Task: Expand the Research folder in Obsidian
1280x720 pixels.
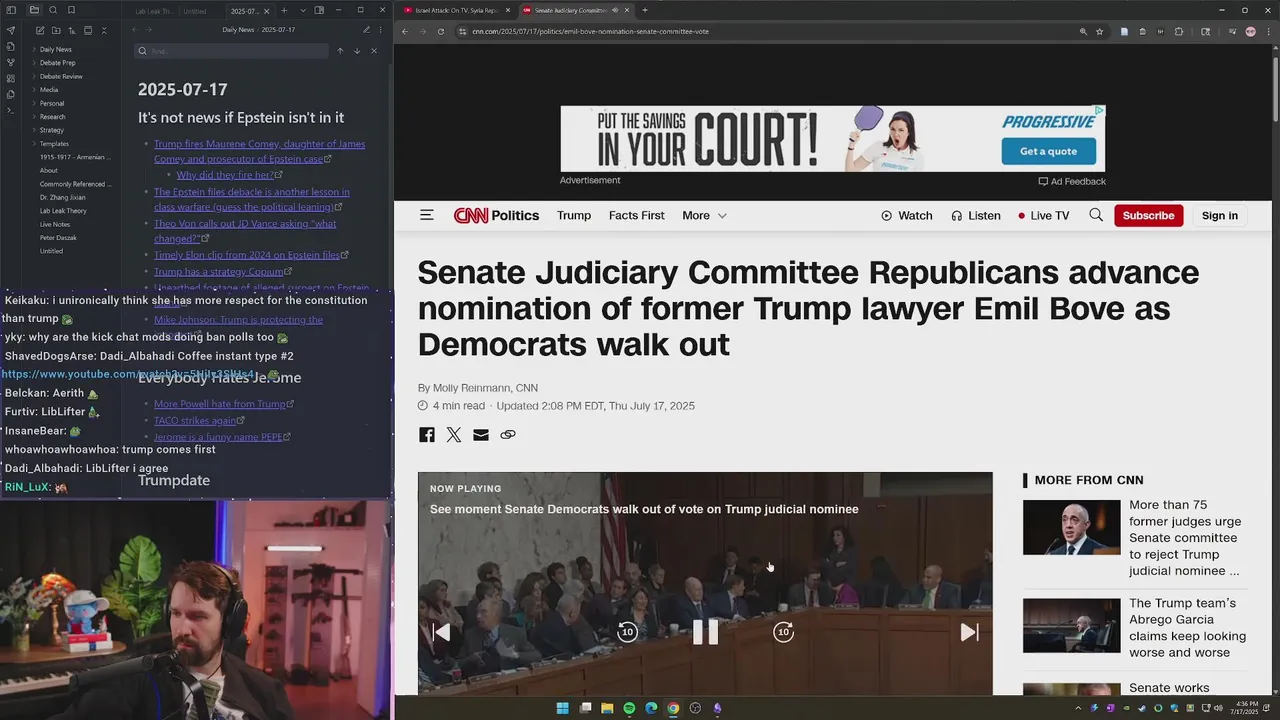Action: click(x=52, y=117)
